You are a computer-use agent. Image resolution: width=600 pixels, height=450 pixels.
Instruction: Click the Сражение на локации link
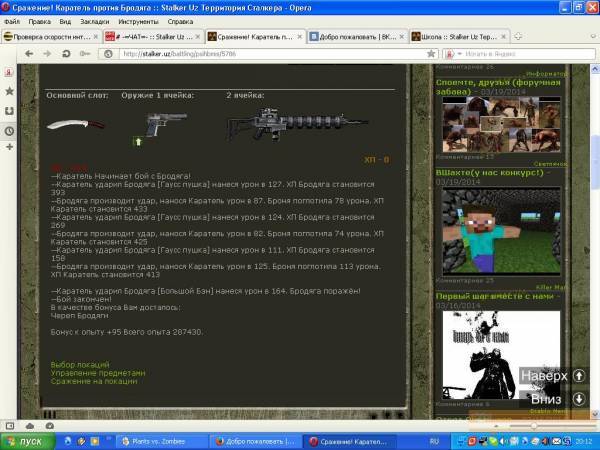93,381
